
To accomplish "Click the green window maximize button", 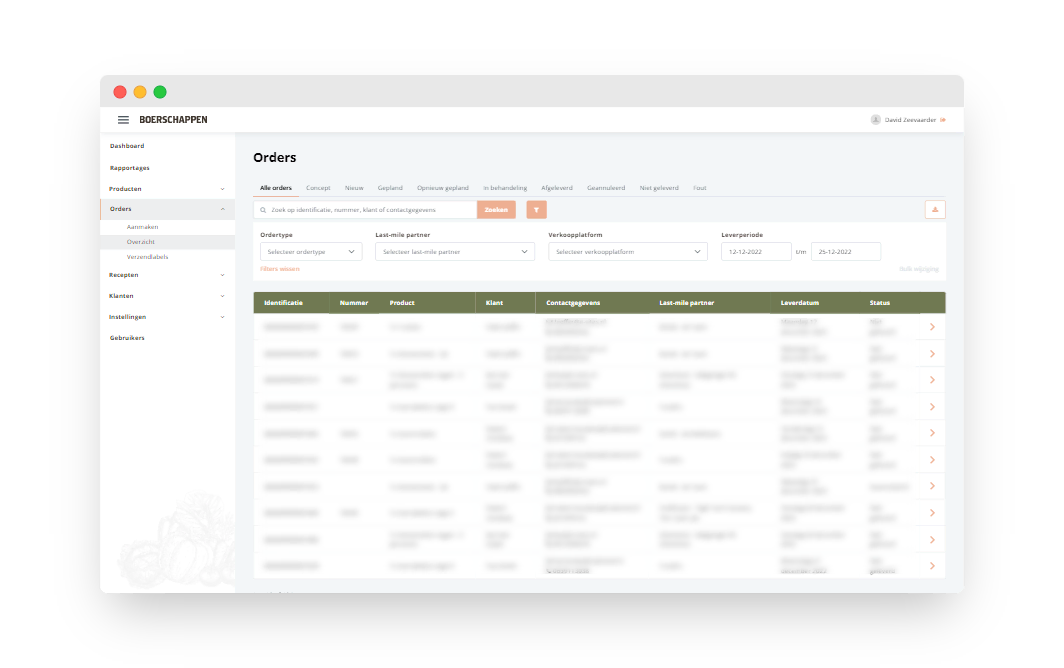I will click(x=160, y=92).
